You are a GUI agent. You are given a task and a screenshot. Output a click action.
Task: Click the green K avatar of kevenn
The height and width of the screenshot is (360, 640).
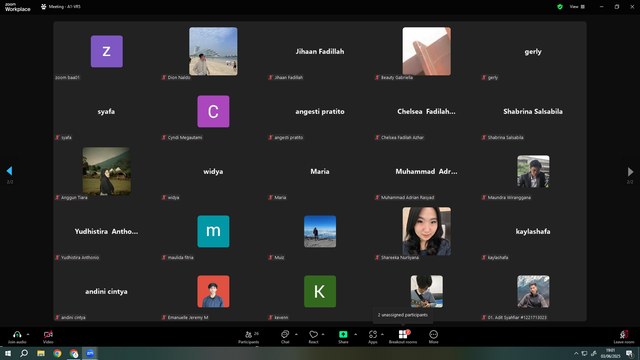coord(320,291)
